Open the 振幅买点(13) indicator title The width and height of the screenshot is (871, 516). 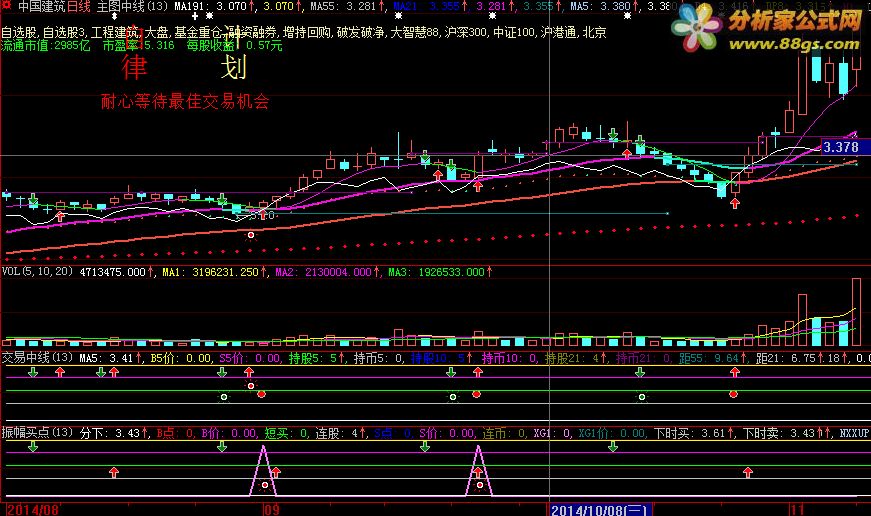pyautogui.click(x=37, y=432)
